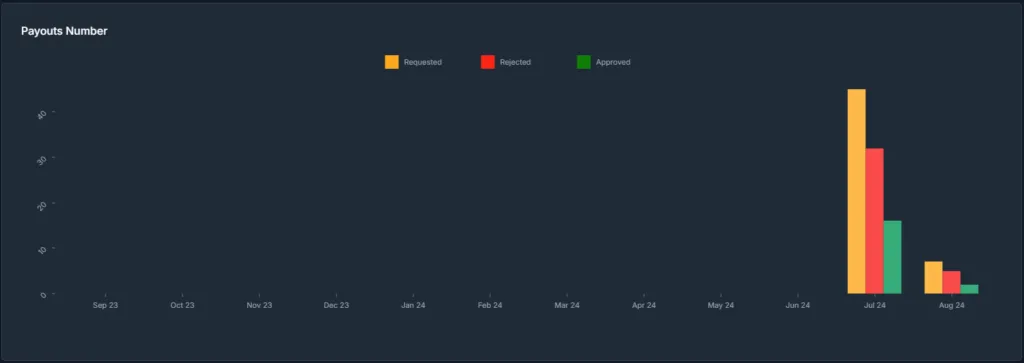
Task: Toggle the Rejected series legend label
Action: [x=515, y=63]
